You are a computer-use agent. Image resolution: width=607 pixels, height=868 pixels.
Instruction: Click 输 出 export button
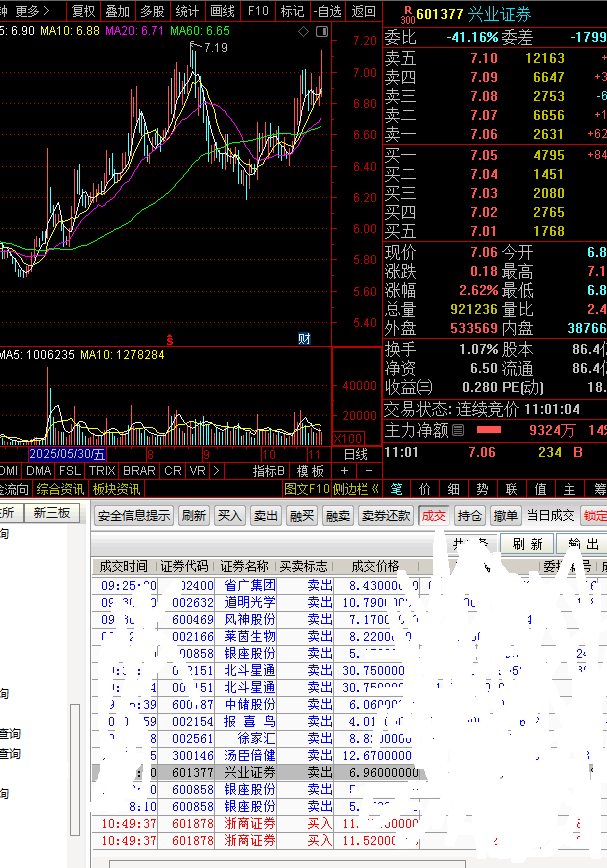[583, 544]
